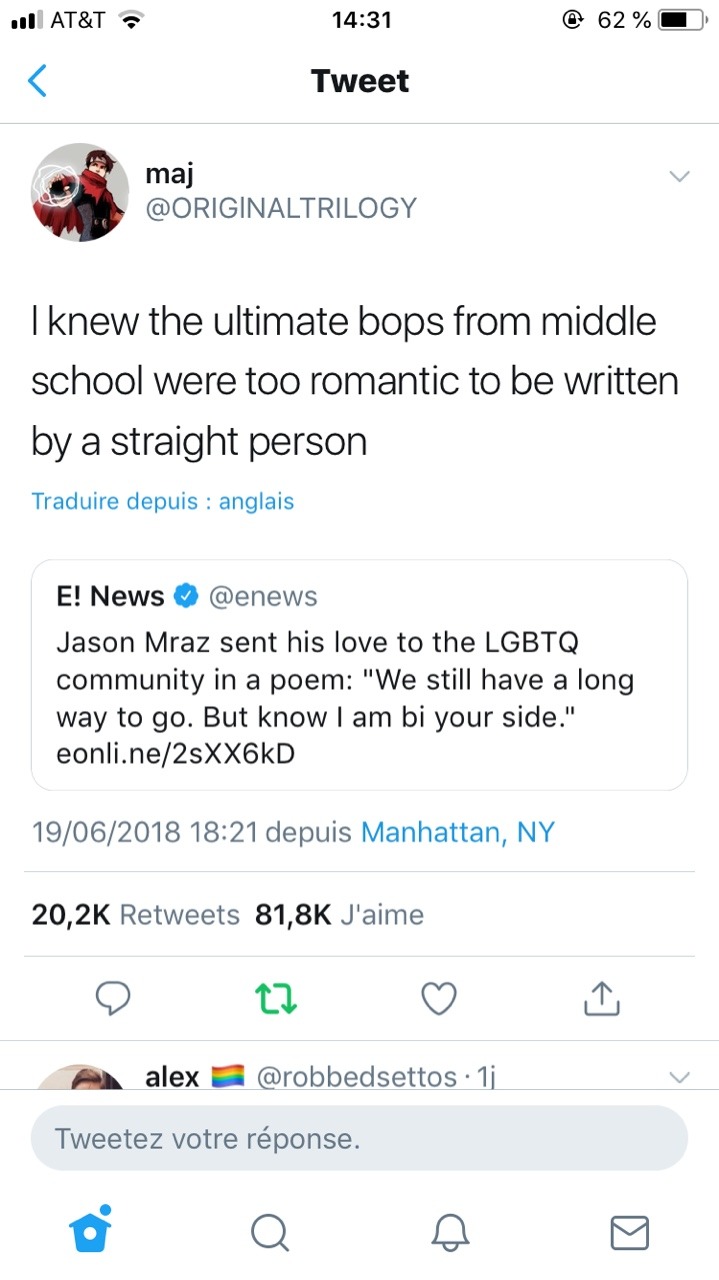
Task: Expand options chevron on alex's reply
Action: 679,1077
